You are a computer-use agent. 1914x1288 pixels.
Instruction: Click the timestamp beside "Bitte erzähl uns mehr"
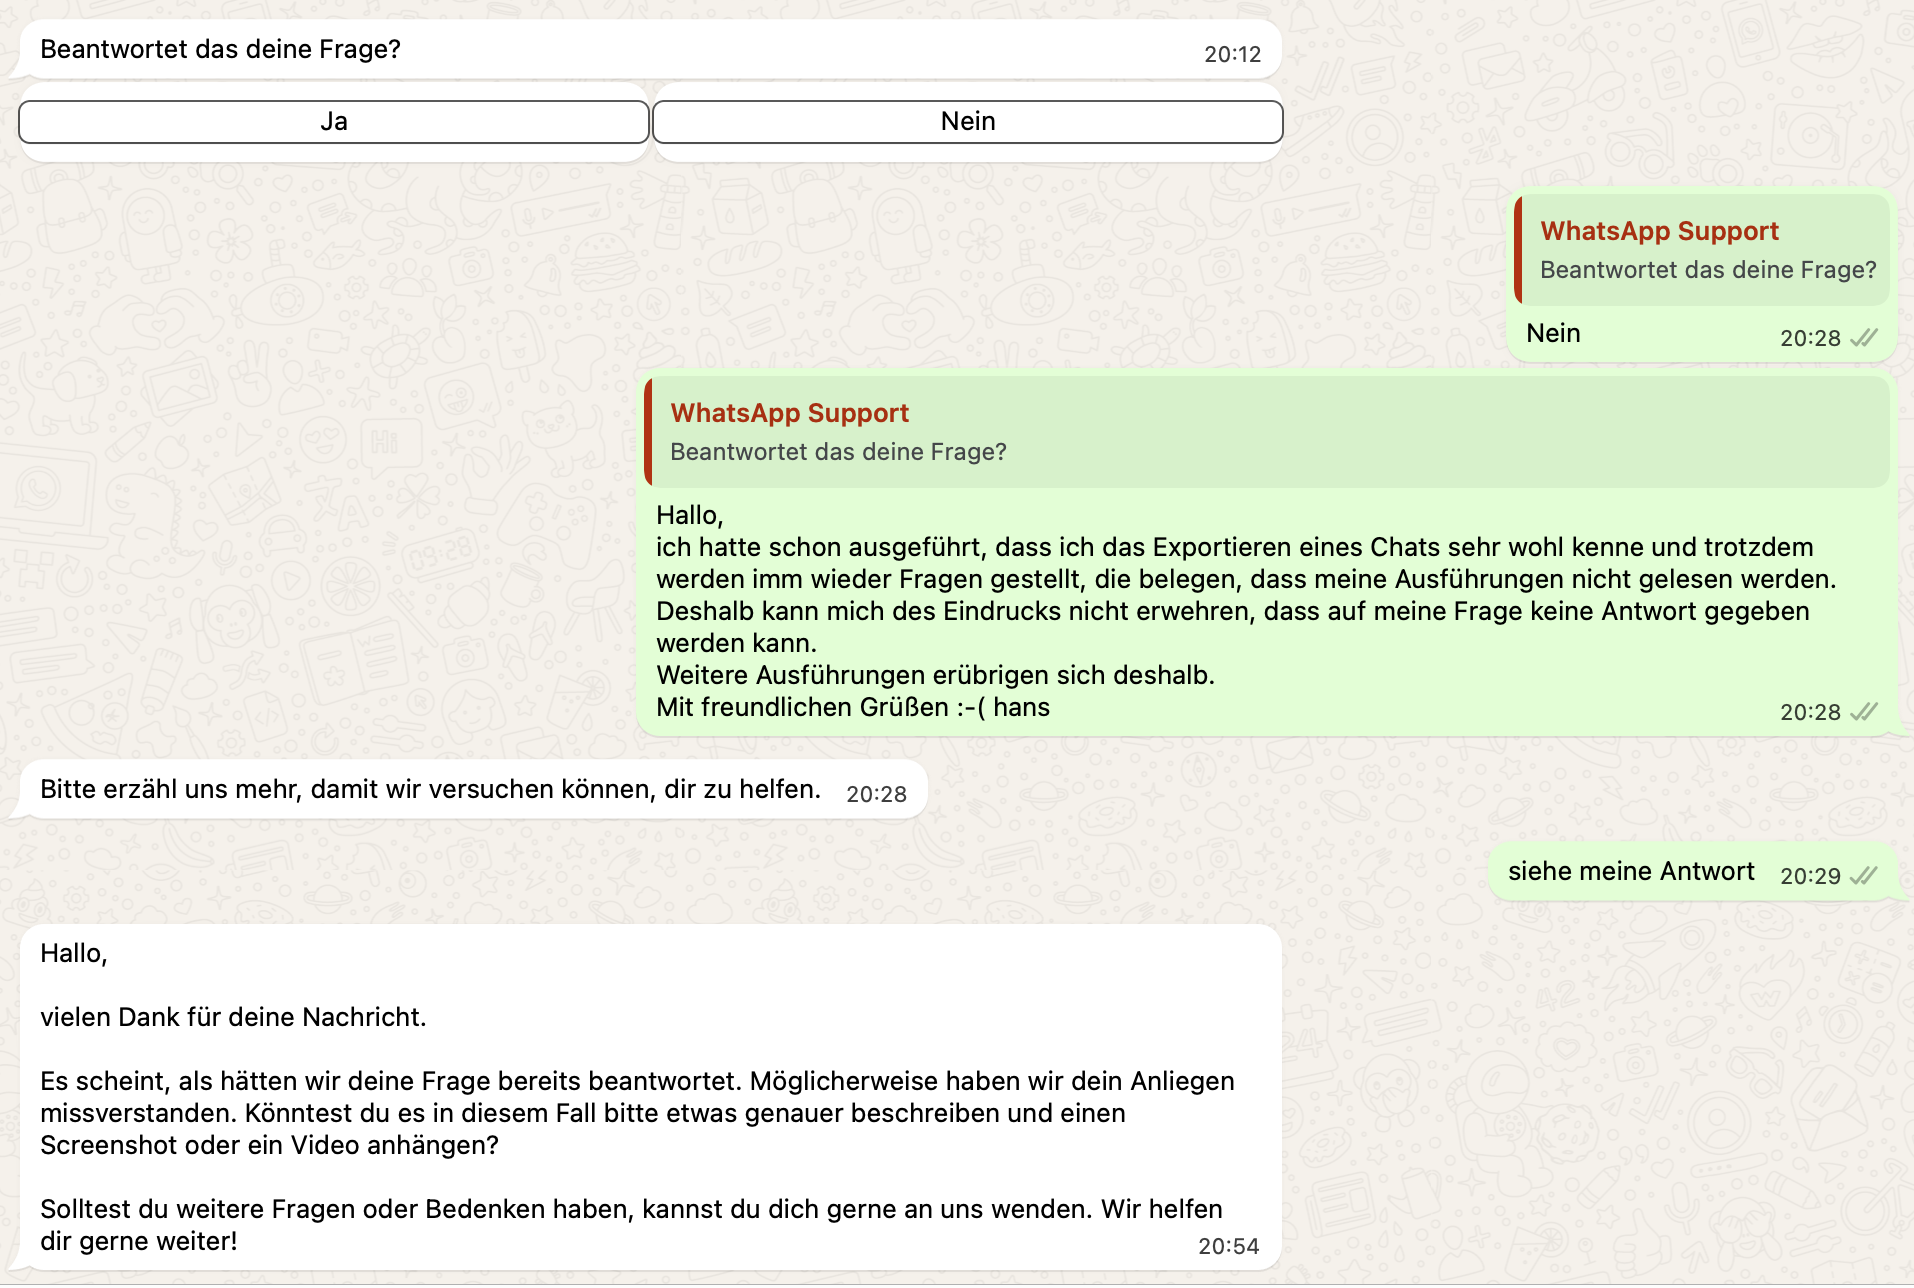pyautogui.click(x=876, y=794)
